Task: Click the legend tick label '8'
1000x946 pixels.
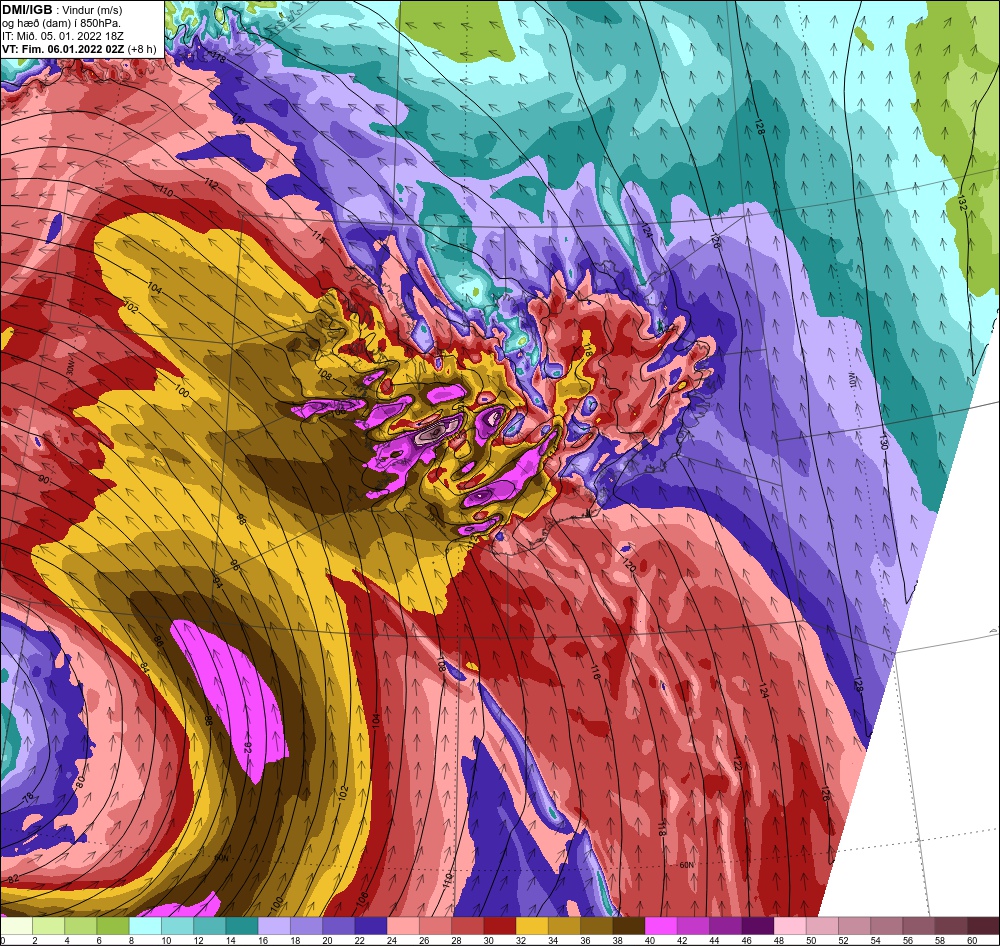Action: (131, 940)
